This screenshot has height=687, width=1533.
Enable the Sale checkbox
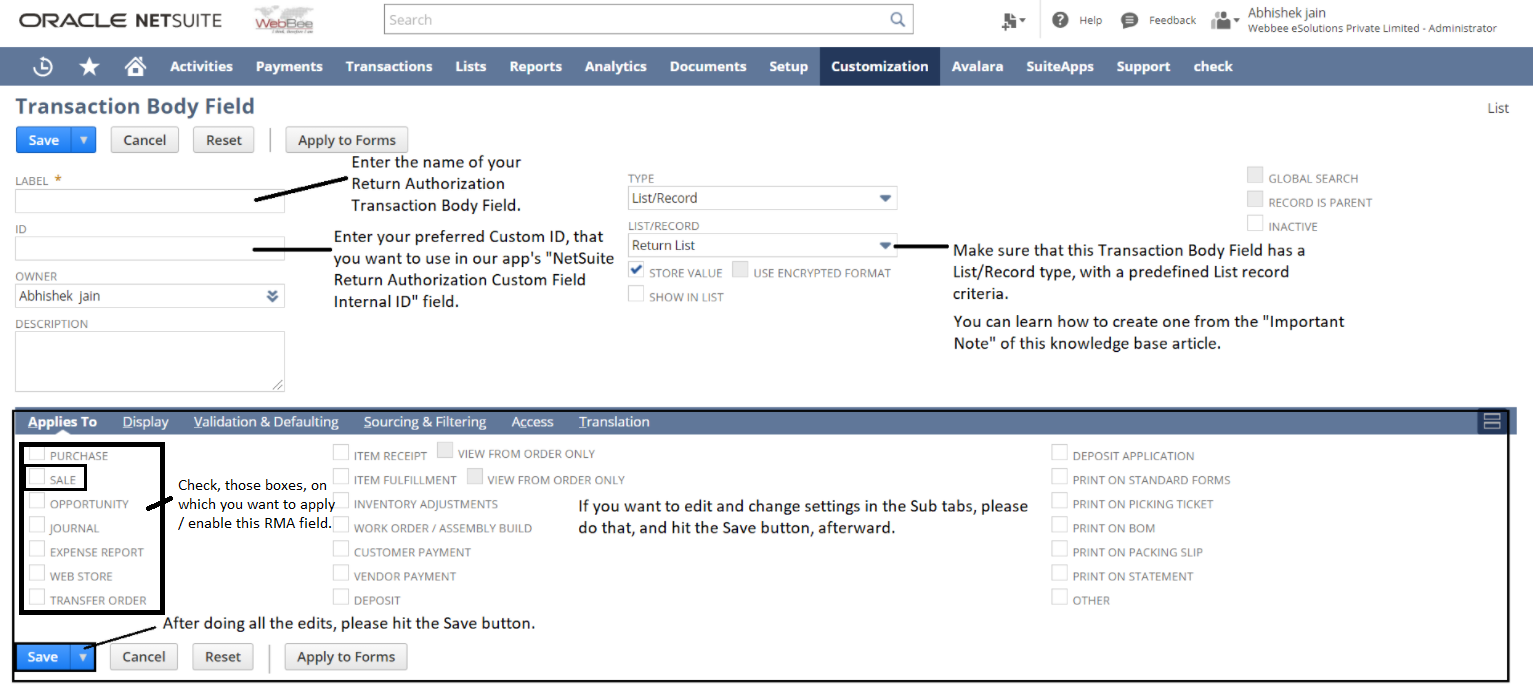pos(37,479)
